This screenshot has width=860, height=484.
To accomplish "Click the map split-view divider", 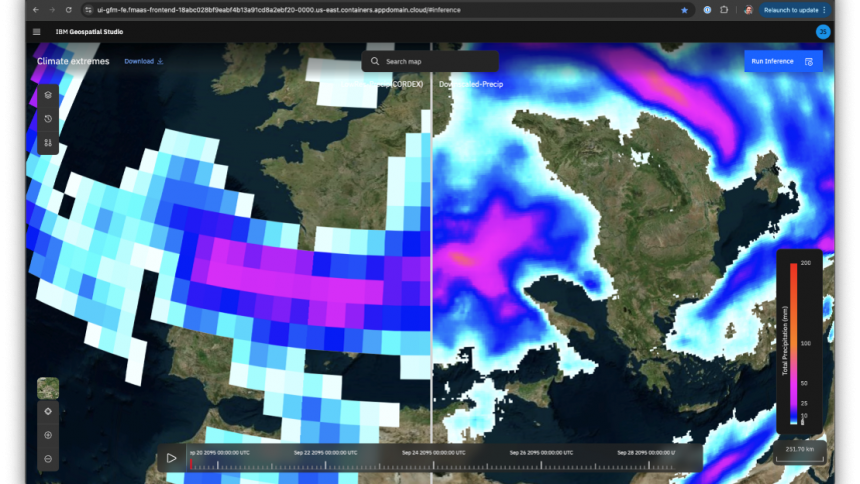I will pyautogui.click(x=431, y=250).
